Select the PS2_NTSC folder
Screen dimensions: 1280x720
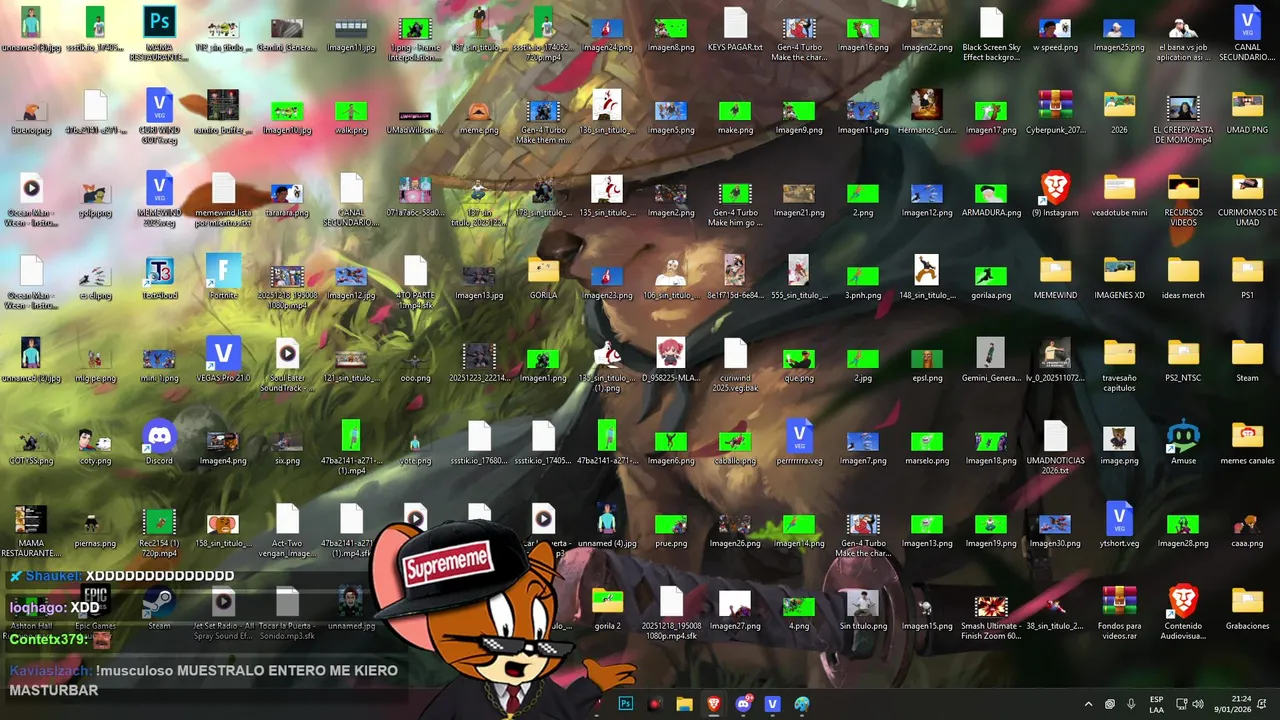point(1183,360)
